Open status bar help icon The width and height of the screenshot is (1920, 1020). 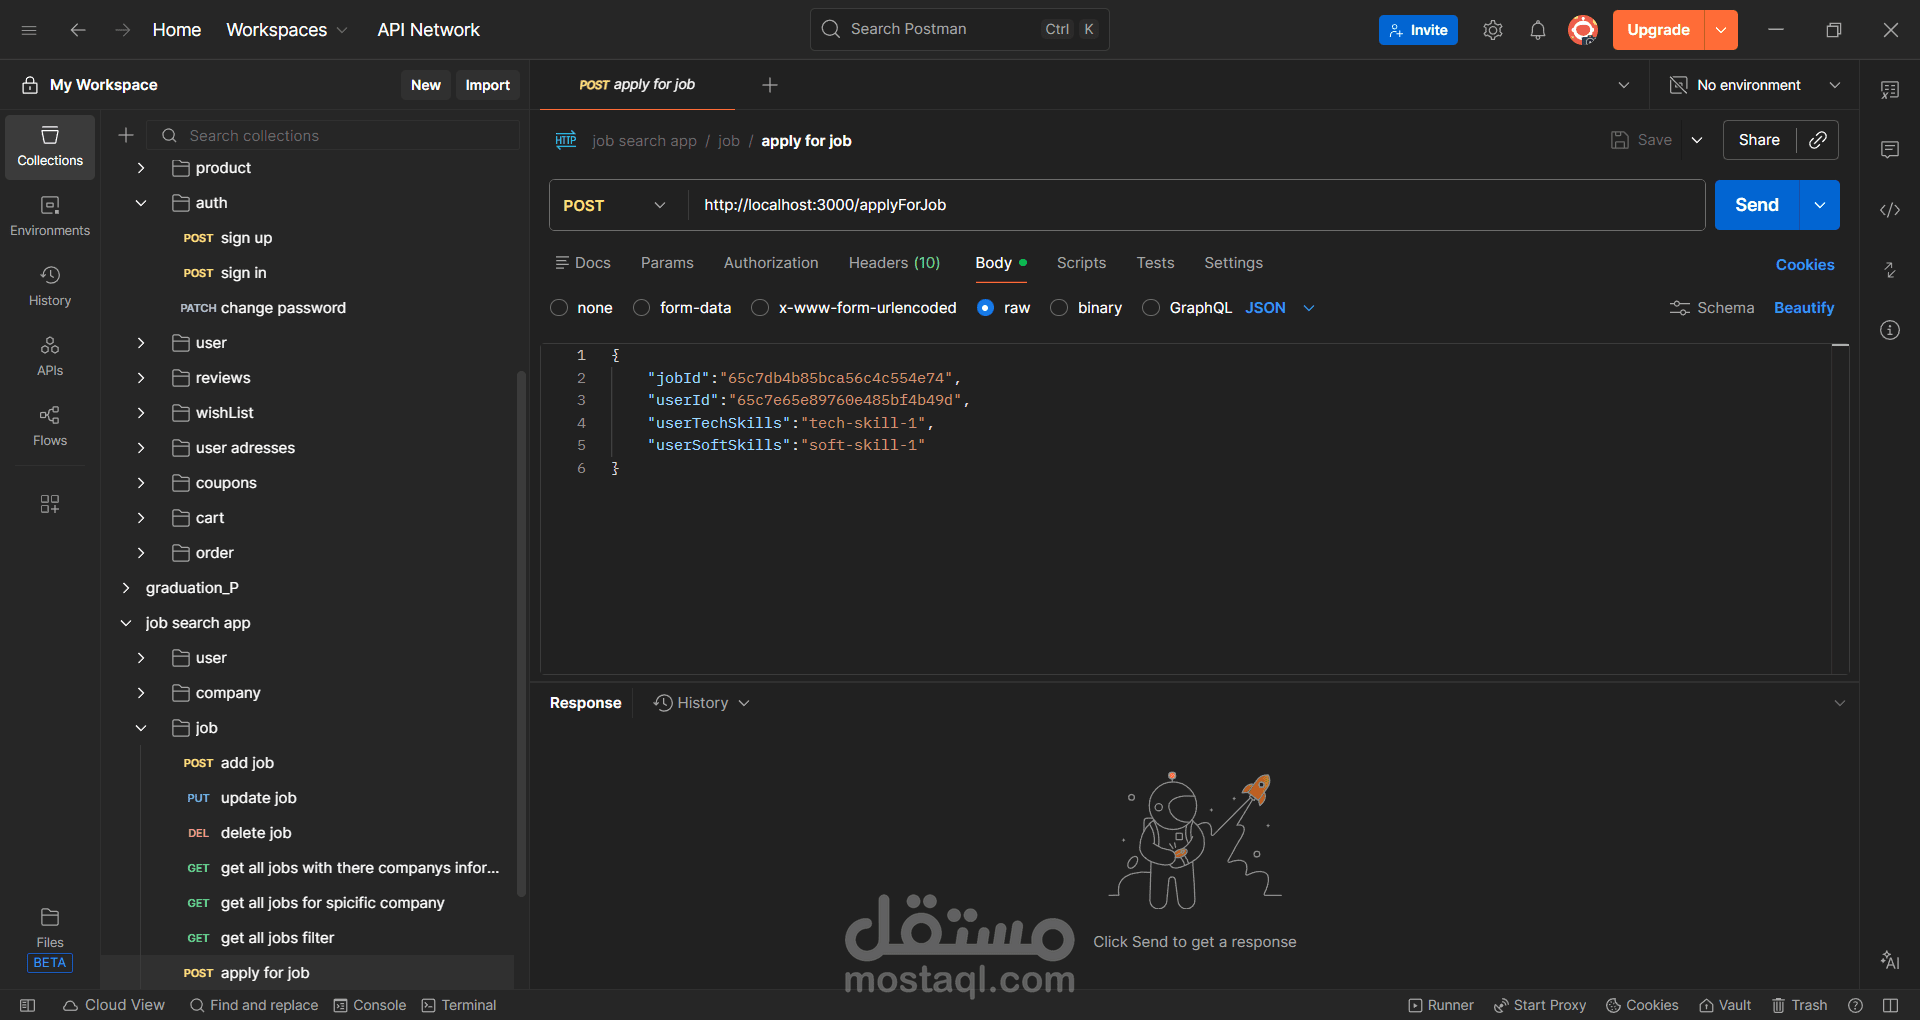(x=1856, y=1005)
